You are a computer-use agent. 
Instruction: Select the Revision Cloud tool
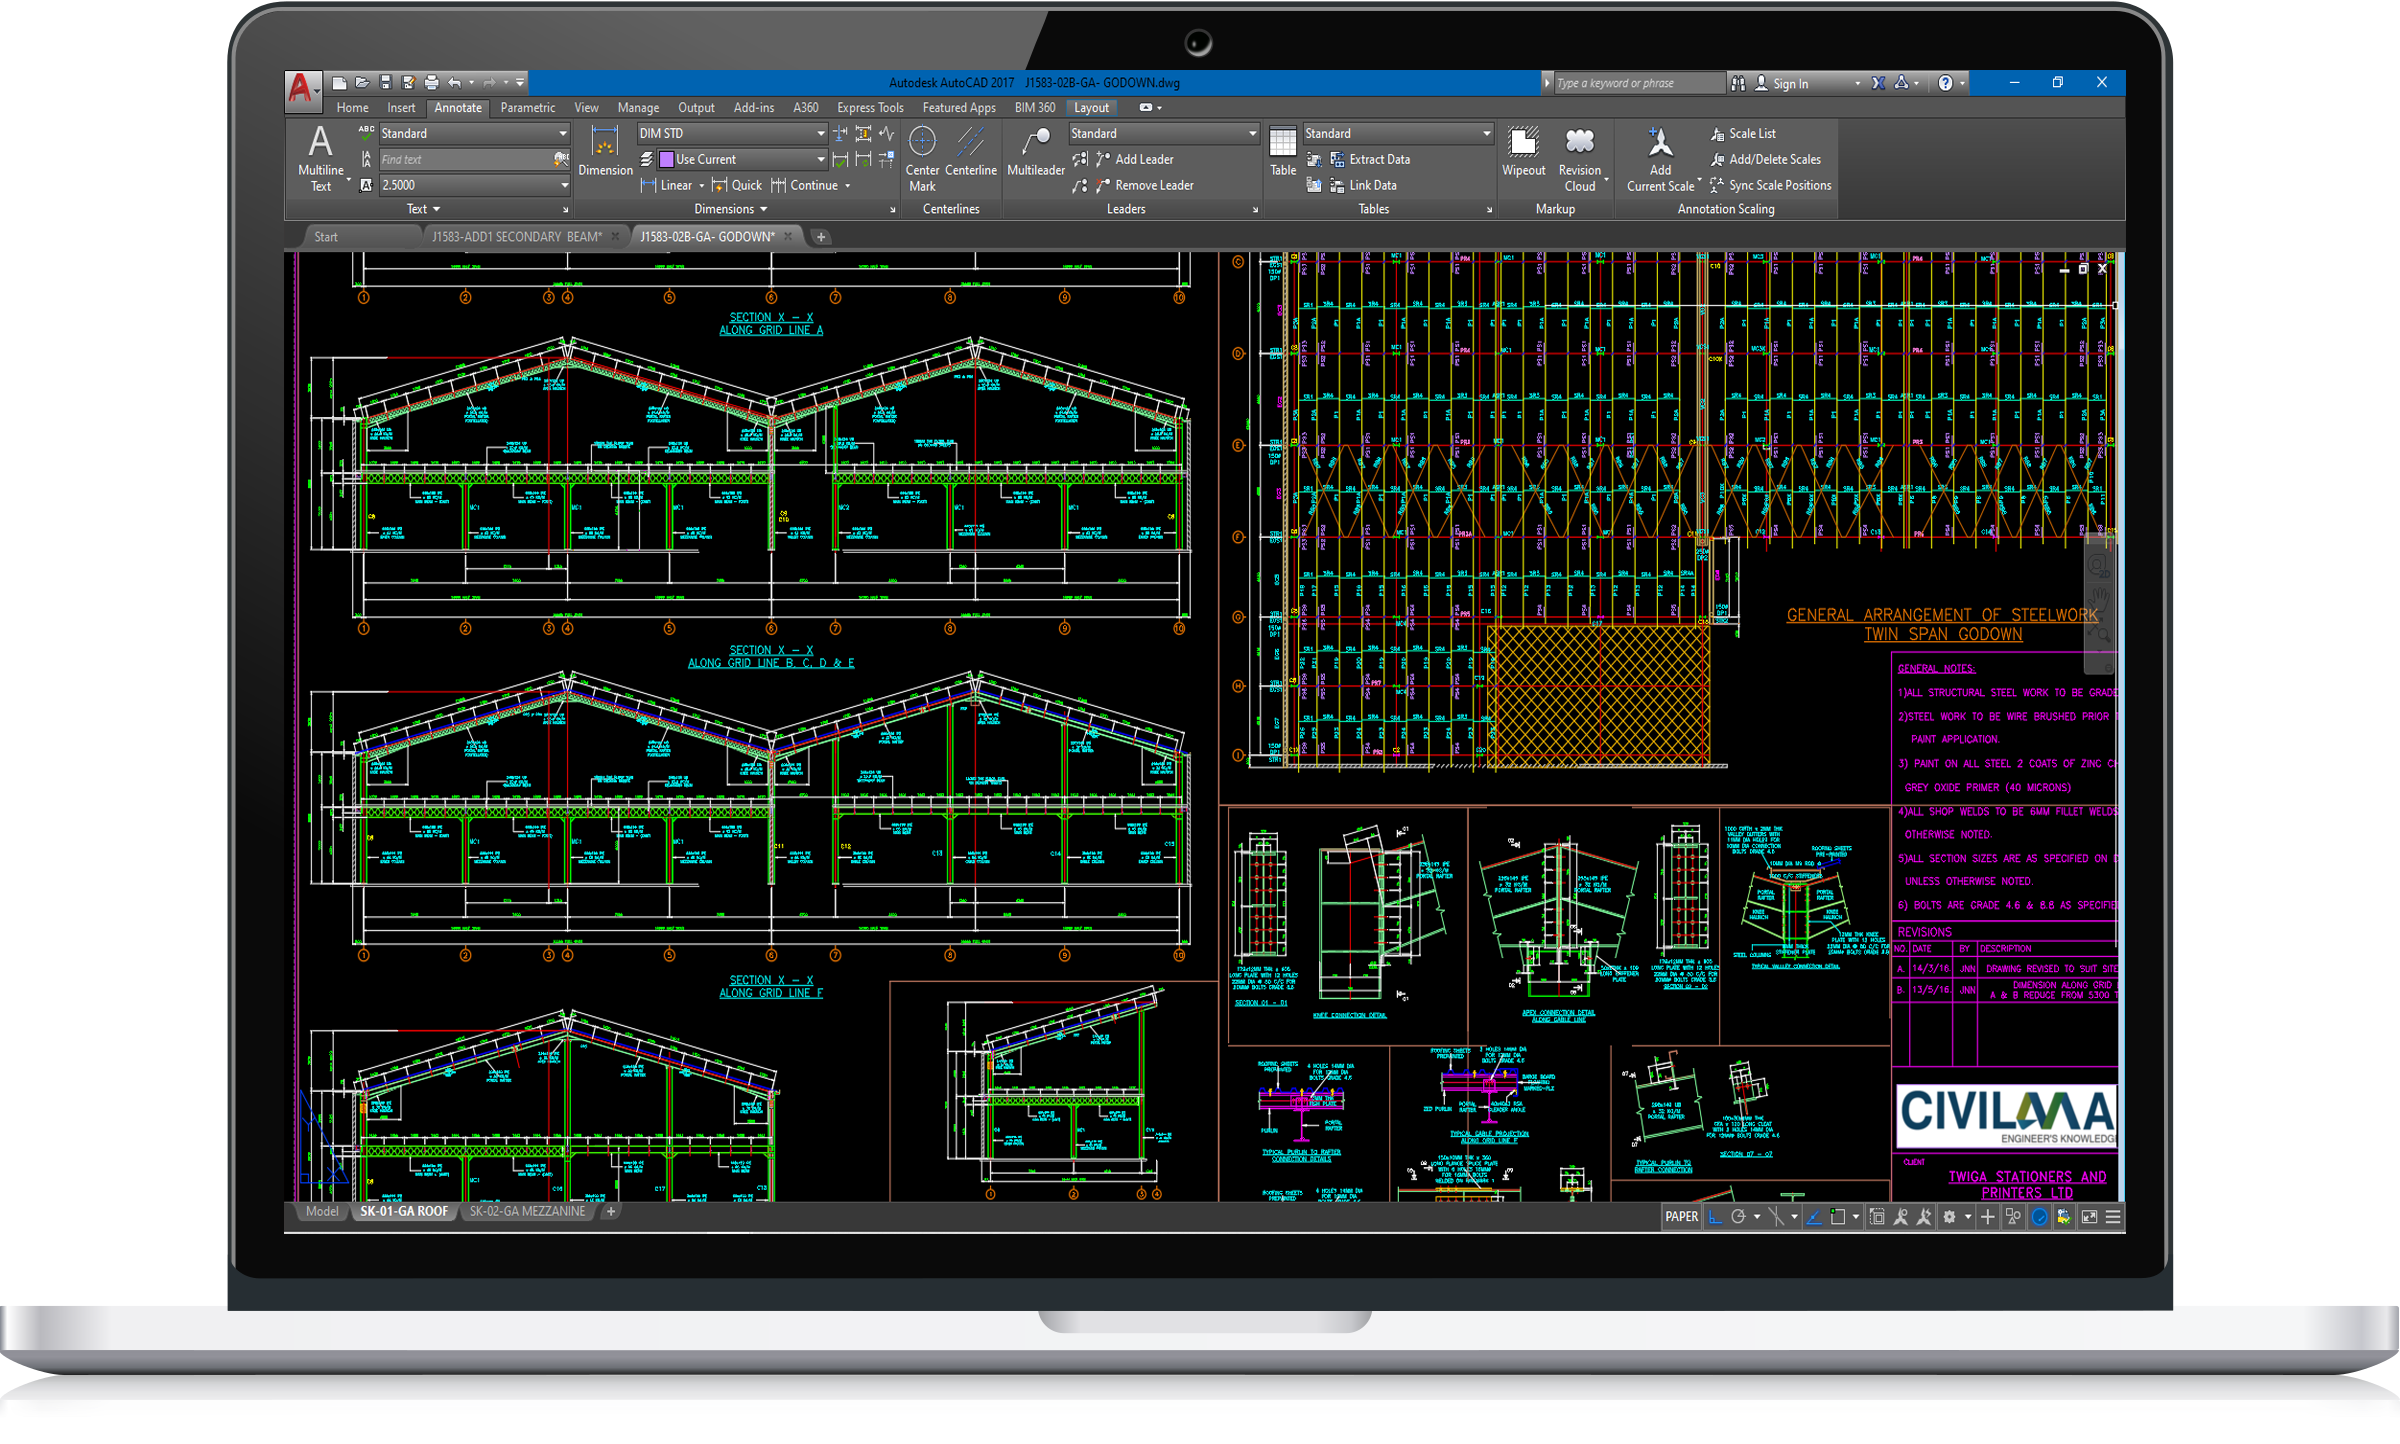[x=1580, y=158]
